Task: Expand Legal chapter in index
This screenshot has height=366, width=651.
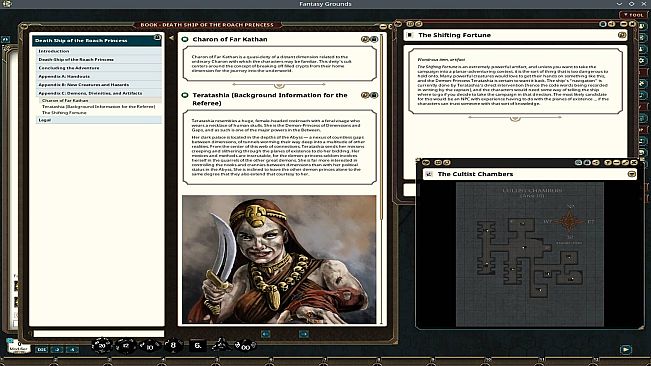Action: (99, 120)
